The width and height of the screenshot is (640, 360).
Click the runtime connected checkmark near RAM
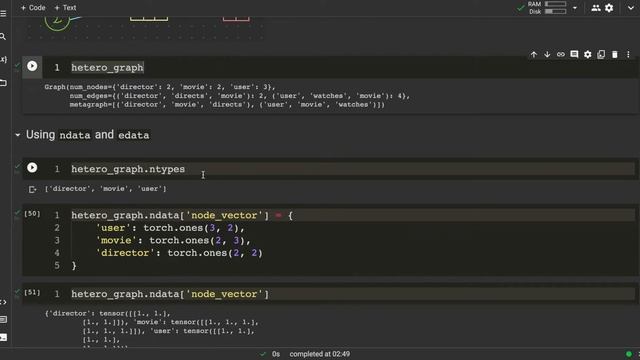click(x=520, y=8)
